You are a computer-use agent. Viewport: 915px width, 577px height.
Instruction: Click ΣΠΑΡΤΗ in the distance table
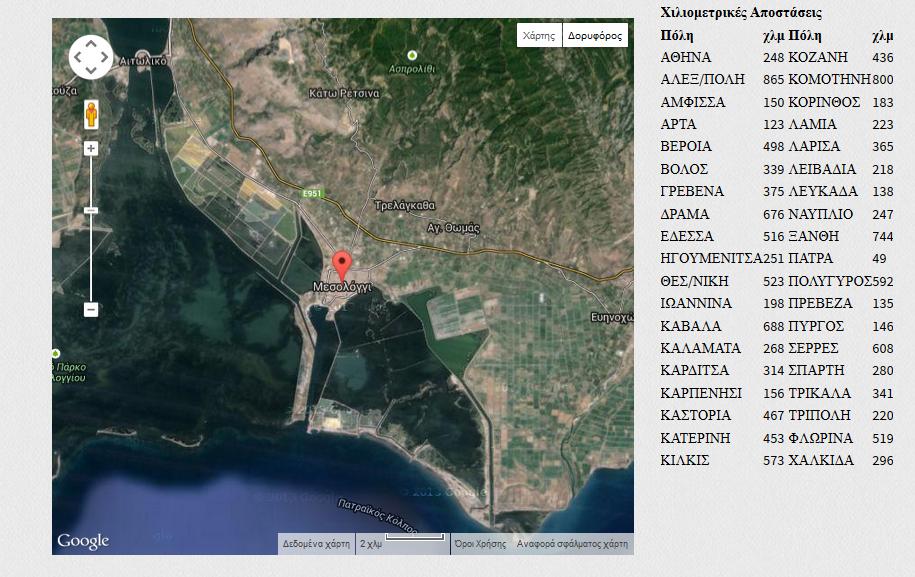point(816,370)
